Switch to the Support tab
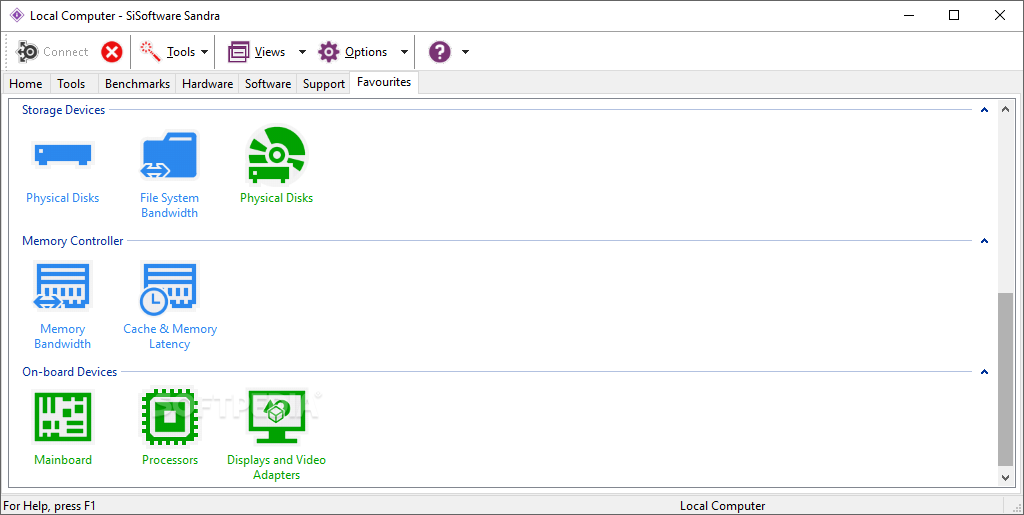 tap(324, 84)
